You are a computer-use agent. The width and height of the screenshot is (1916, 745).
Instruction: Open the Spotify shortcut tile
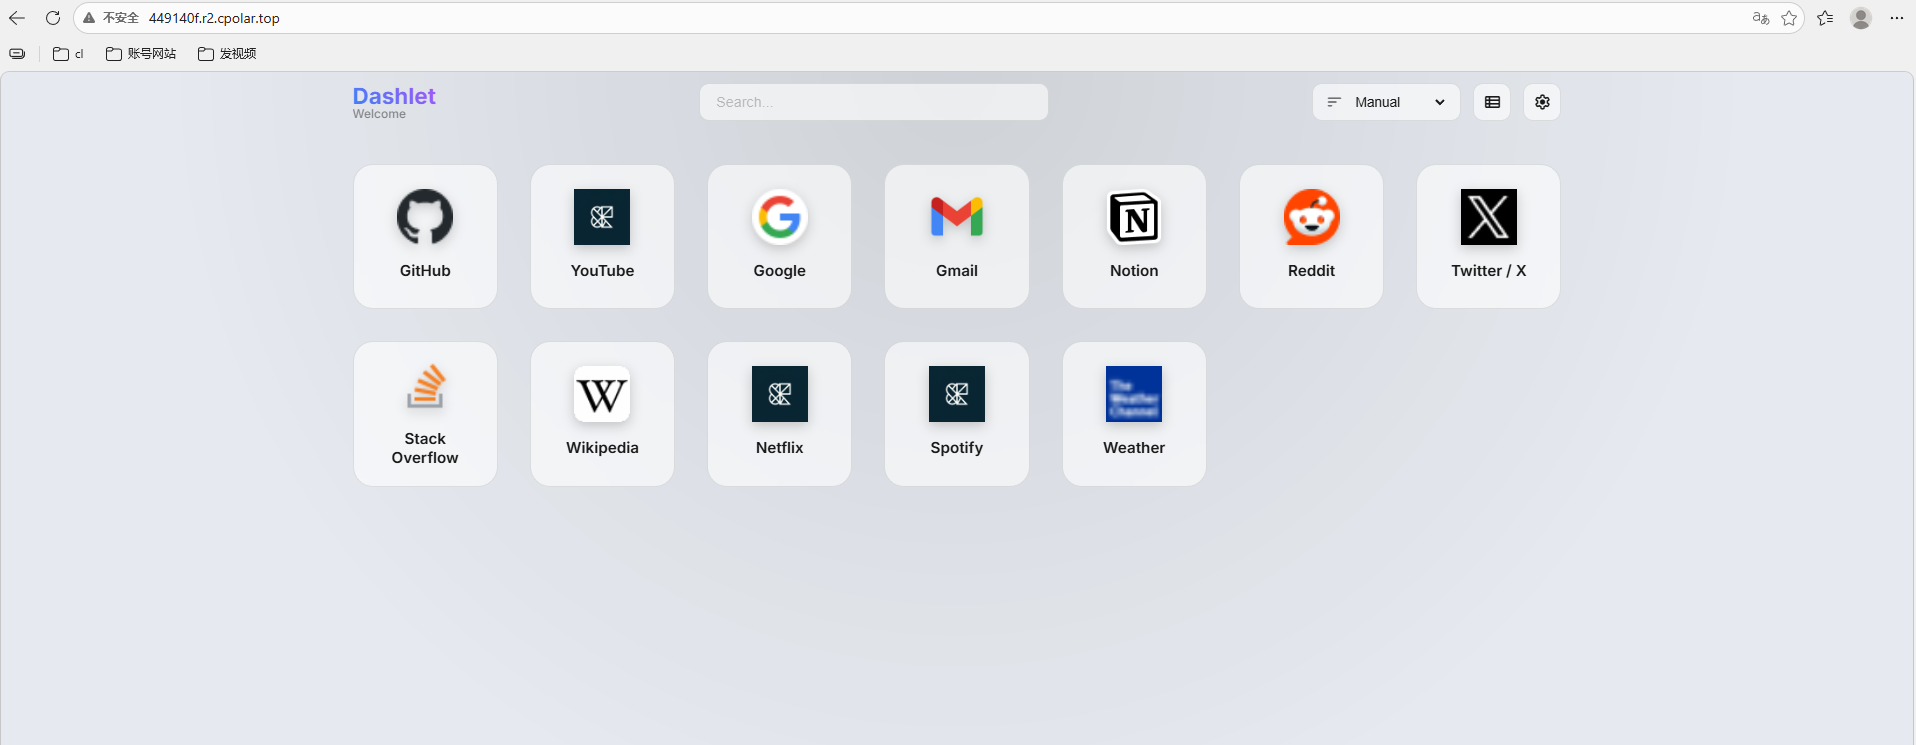pos(956,414)
